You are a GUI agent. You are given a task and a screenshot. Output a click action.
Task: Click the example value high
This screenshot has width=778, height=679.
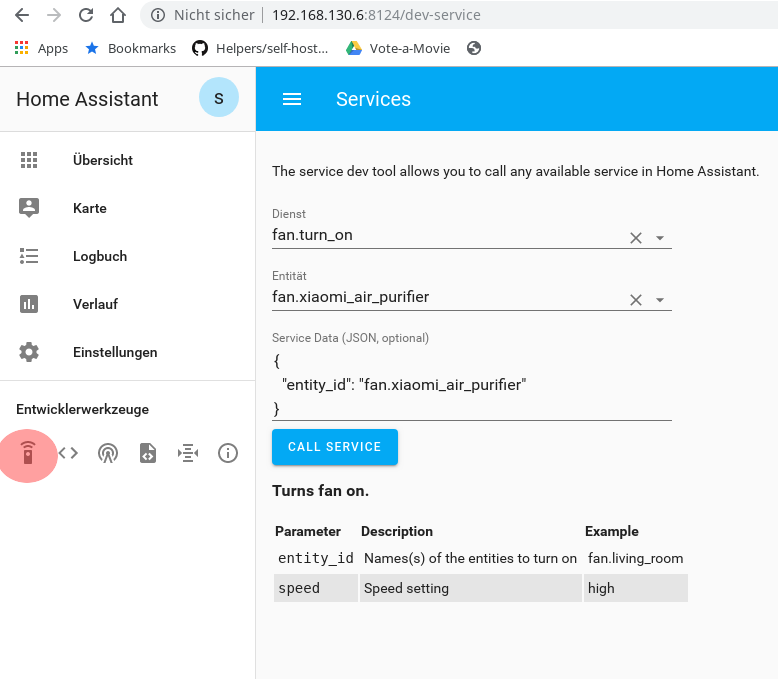tap(635, 588)
